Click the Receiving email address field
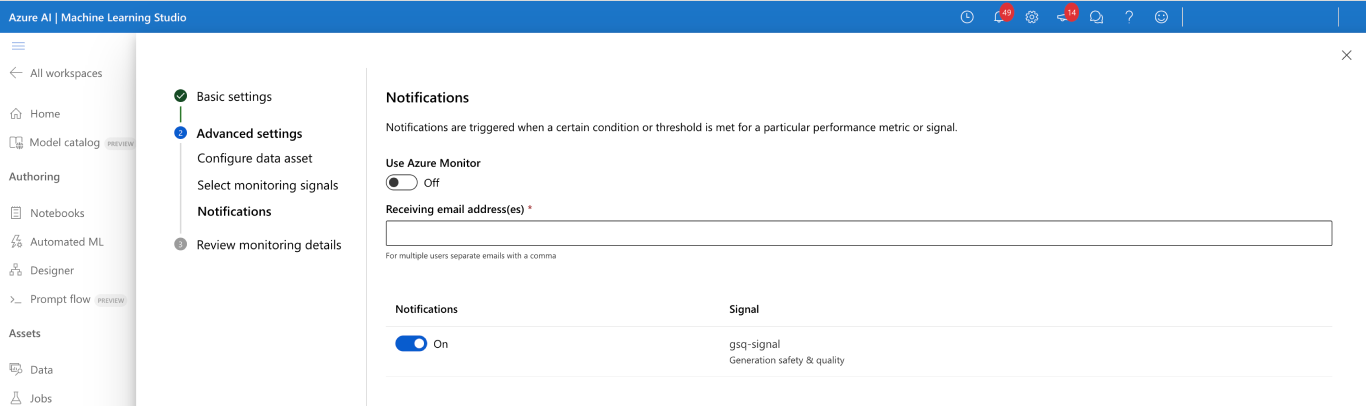The width and height of the screenshot is (1366, 406). coord(858,233)
